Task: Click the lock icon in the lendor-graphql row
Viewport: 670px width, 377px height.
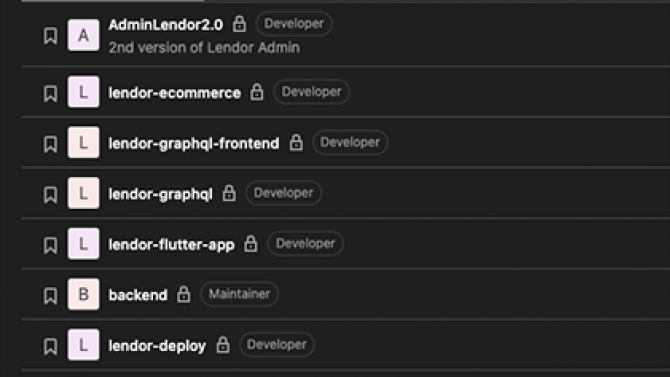Action: pyautogui.click(x=229, y=193)
